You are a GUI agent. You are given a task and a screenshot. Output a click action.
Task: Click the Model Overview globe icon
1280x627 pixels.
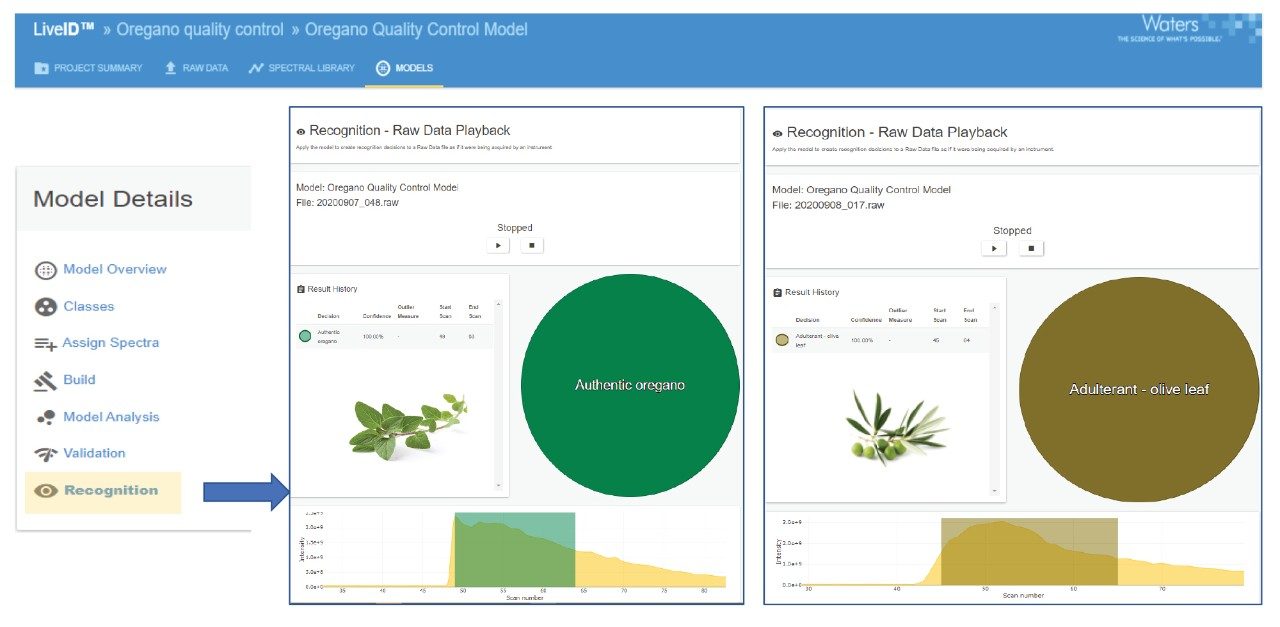tap(46, 270)
